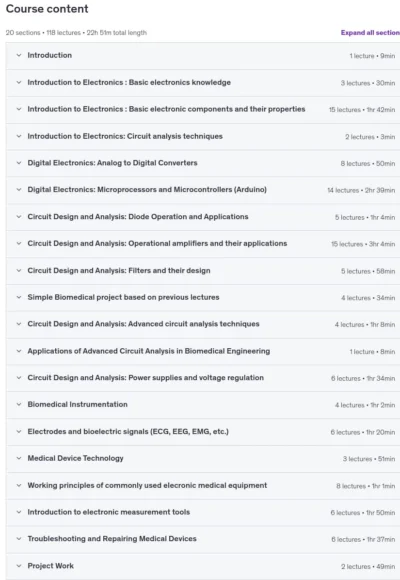Open Basic electronic components and their properties section

click(x=203, y=109)
